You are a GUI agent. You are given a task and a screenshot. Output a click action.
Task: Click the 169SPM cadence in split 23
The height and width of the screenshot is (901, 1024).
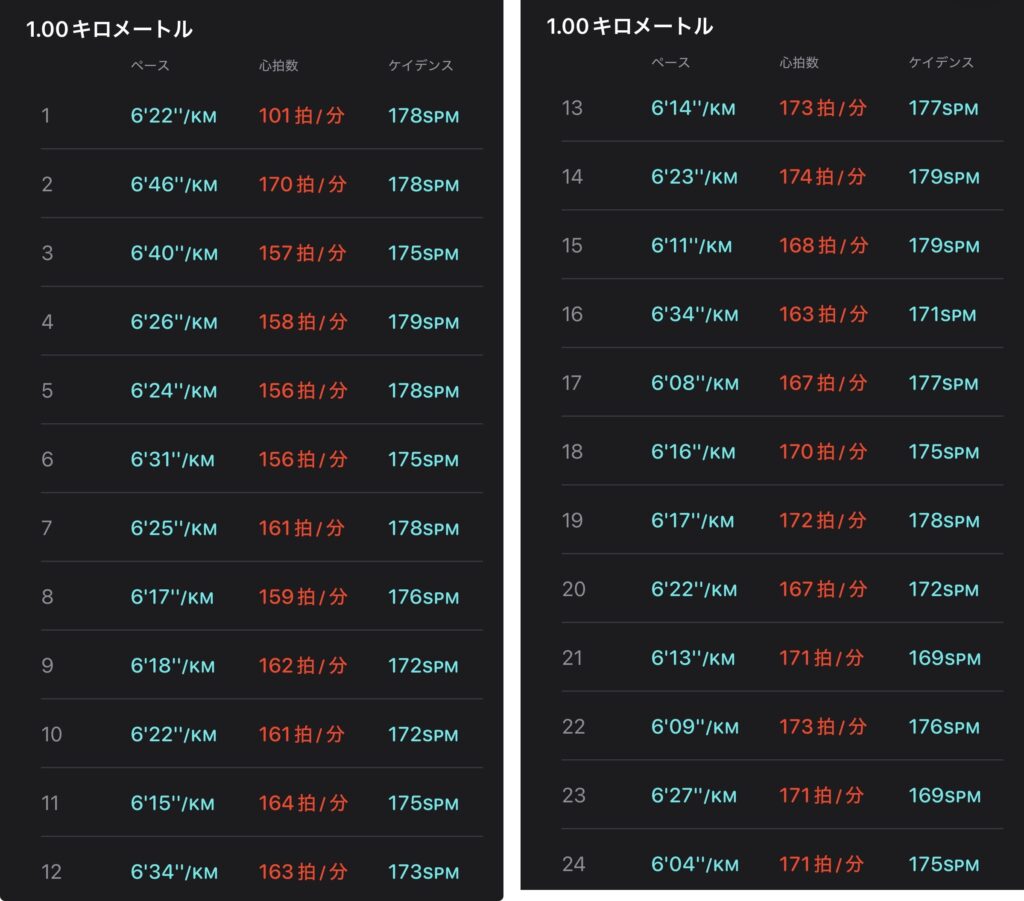[944, 795]
